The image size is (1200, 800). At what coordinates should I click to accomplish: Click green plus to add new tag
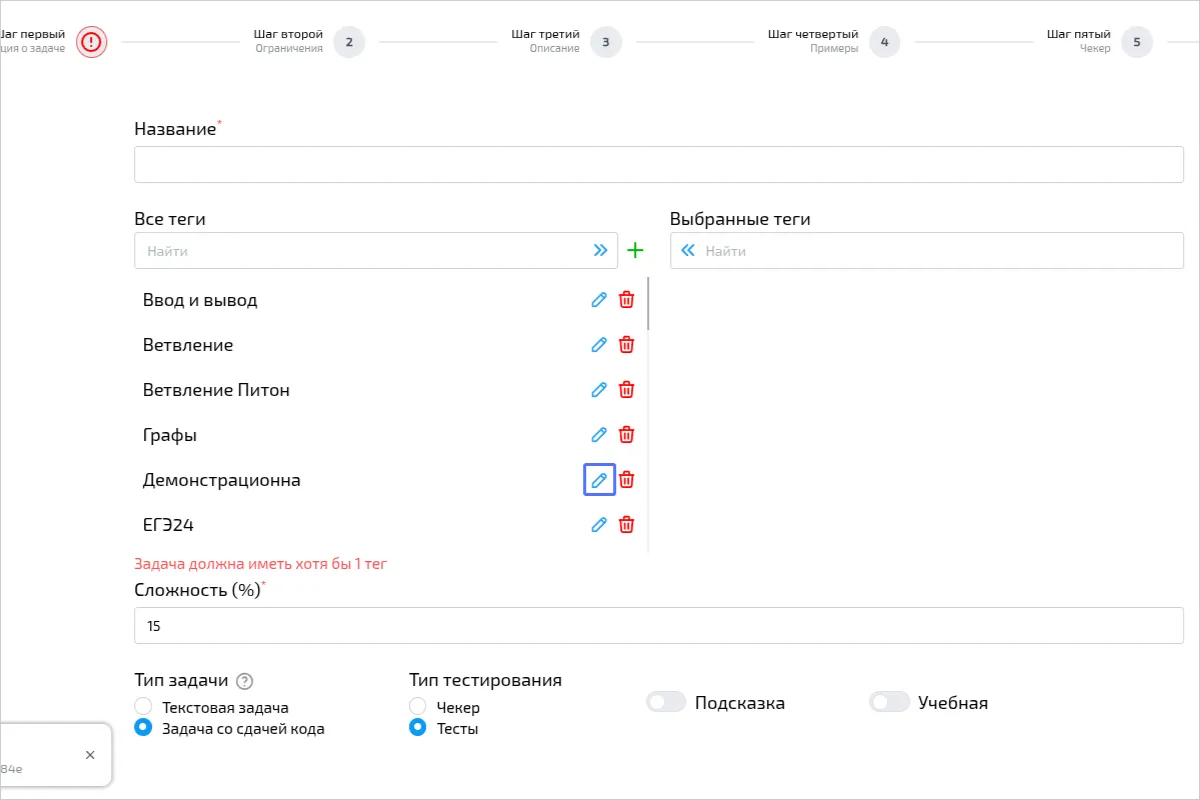click(x=635, y=251)
